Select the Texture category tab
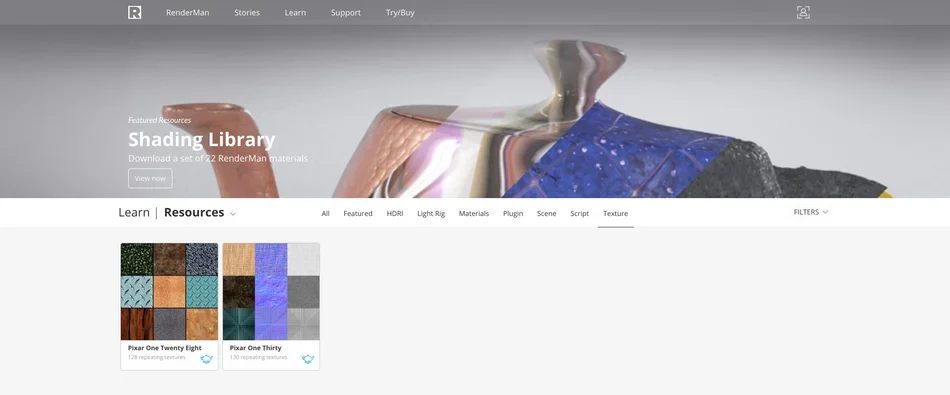 [616, 213]
